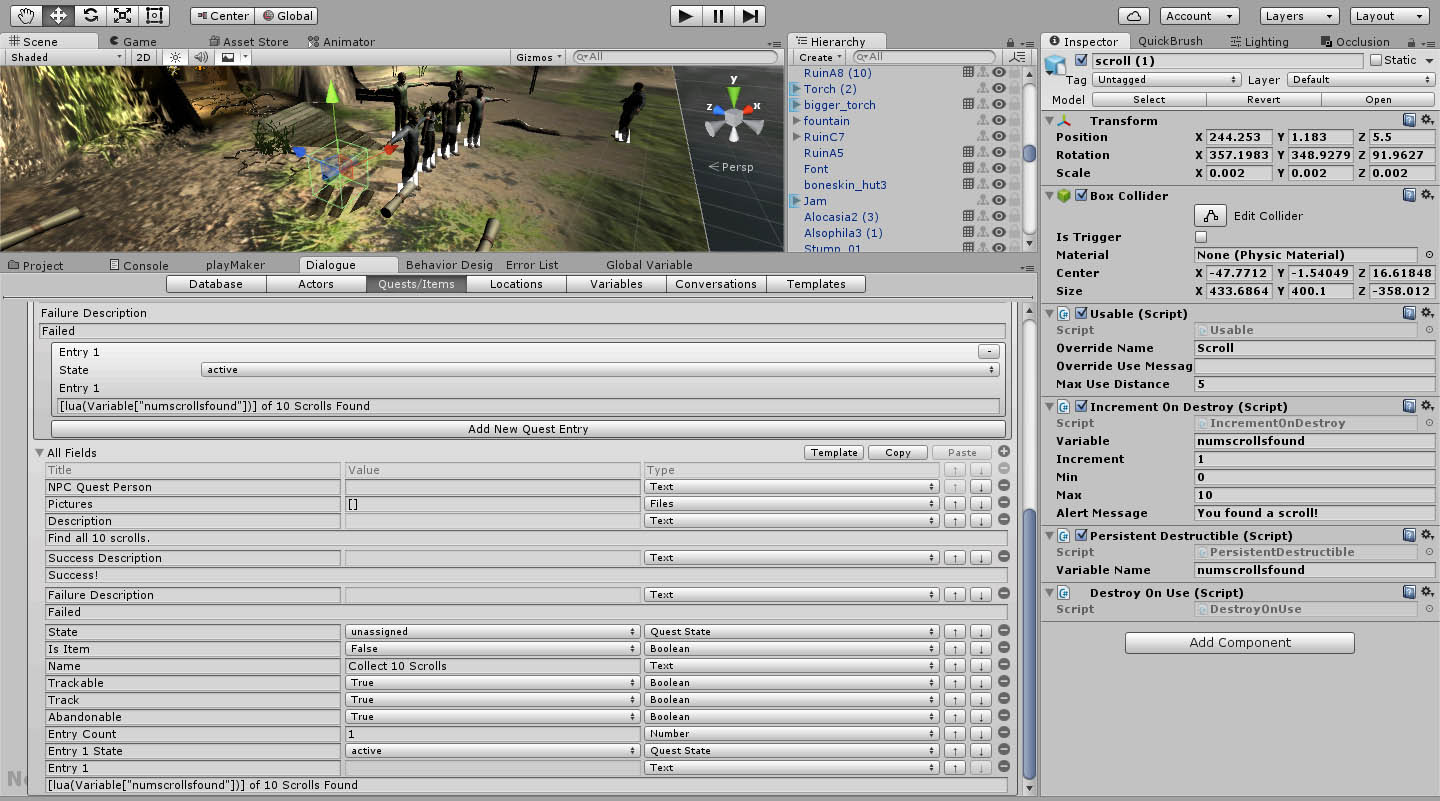Screen dimensions: 1440x801
Task: Switch to the Lighting tab
Action: coord(1259,41)
